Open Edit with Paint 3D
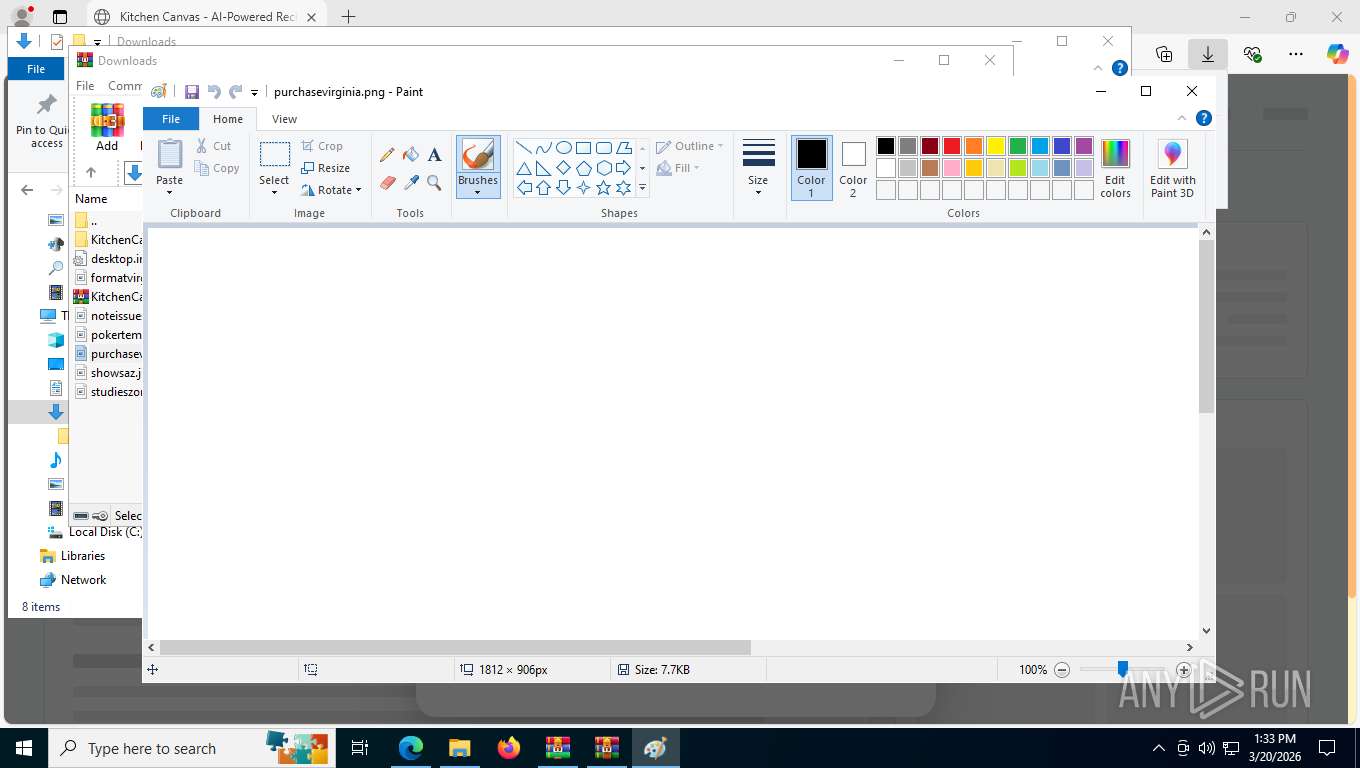This screenshot has width=1360, height=768. click(1172, 168)
